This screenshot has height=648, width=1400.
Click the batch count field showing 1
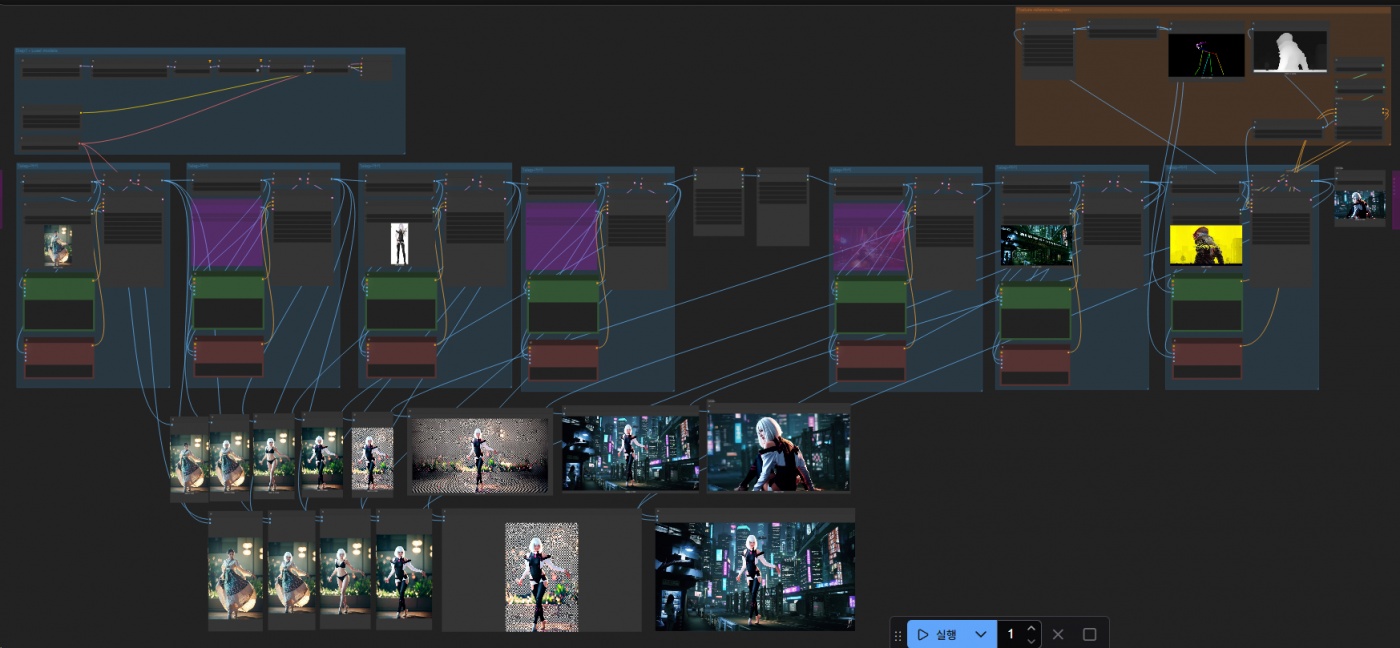1011,634
